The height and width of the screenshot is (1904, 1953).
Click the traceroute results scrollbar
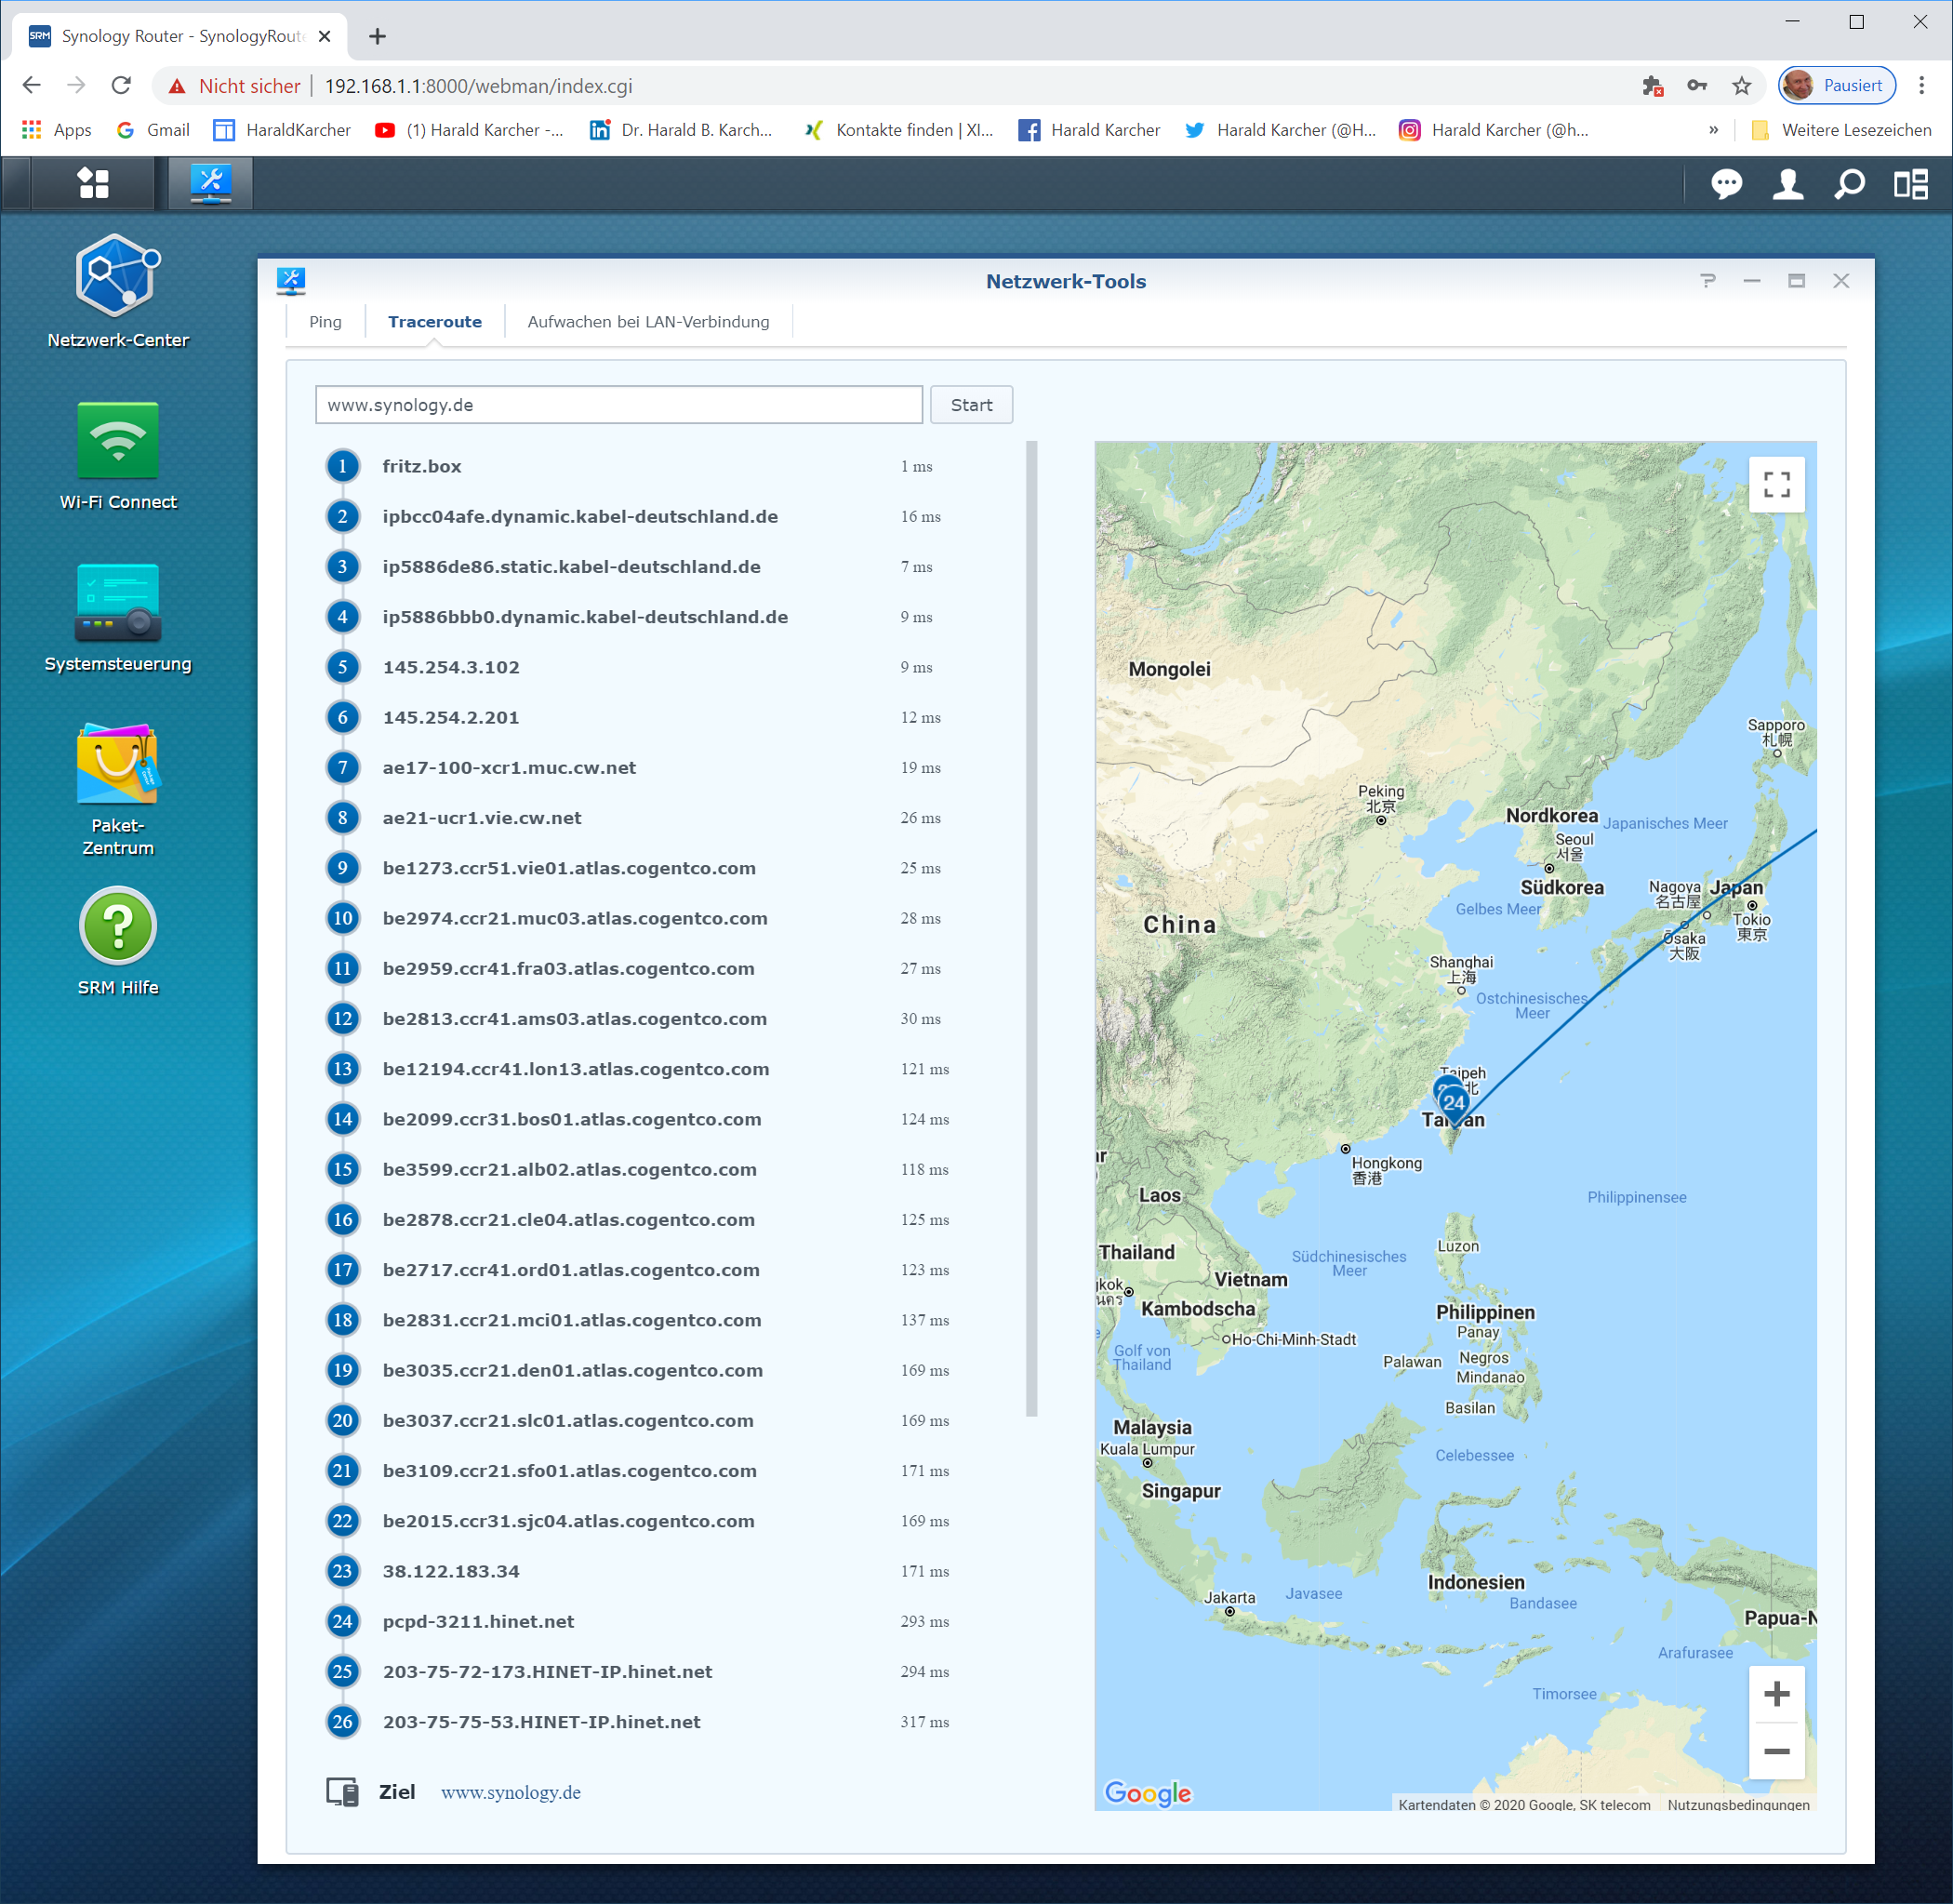pos(1031,929)
